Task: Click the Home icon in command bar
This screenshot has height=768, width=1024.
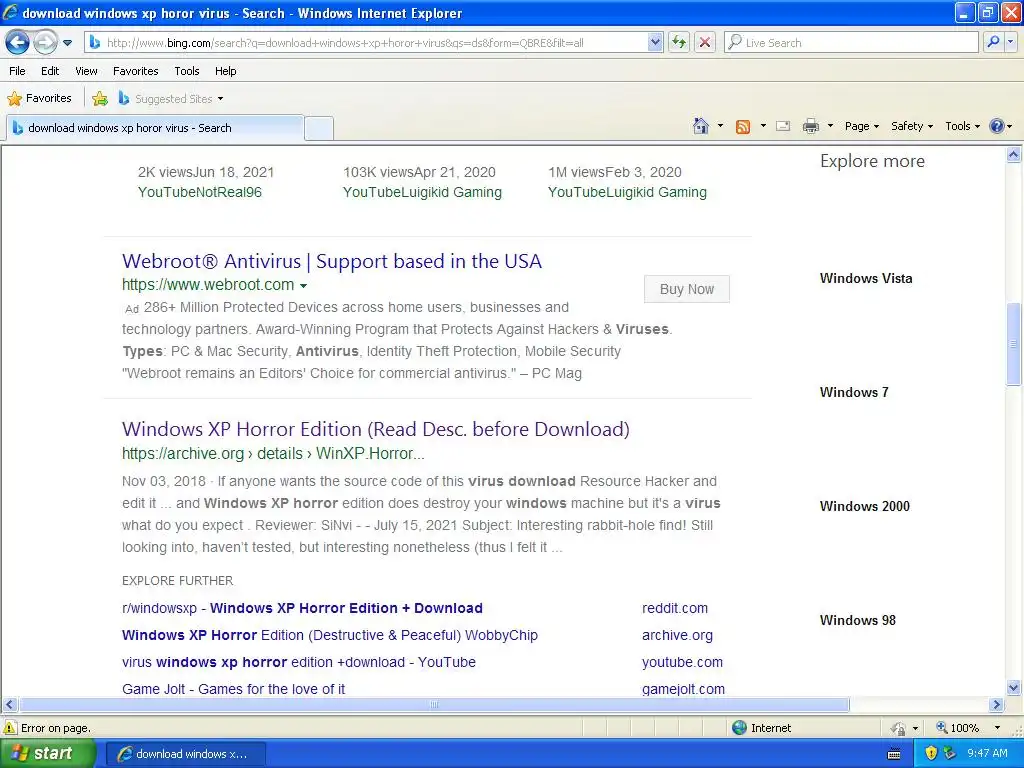Action: [701, 126]
